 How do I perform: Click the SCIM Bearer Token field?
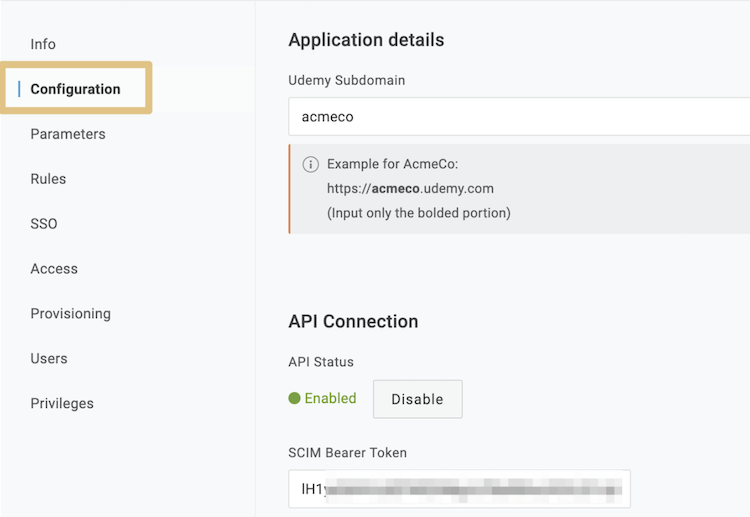[x=459, y=489]
